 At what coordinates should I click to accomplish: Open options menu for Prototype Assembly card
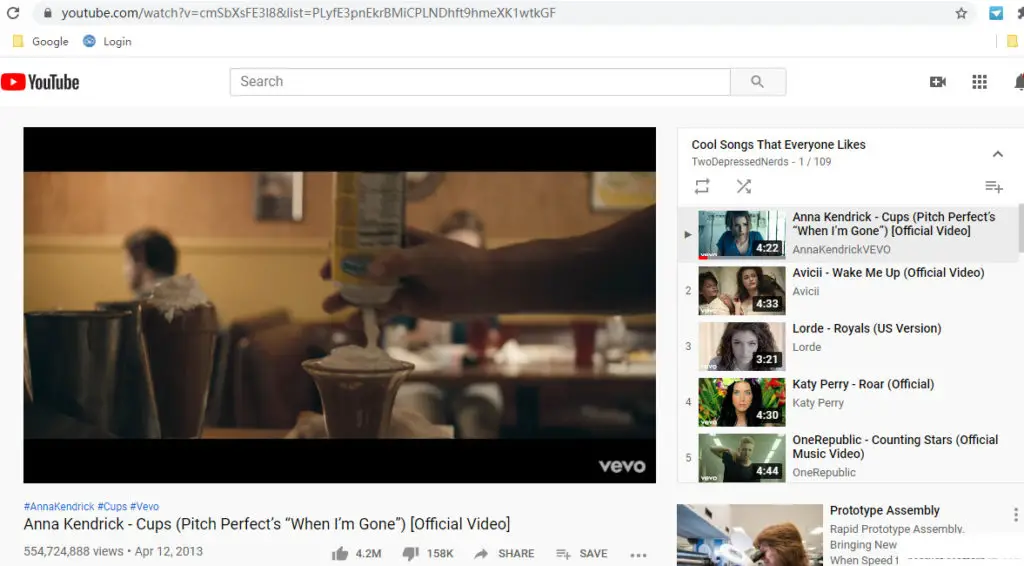1016,514
